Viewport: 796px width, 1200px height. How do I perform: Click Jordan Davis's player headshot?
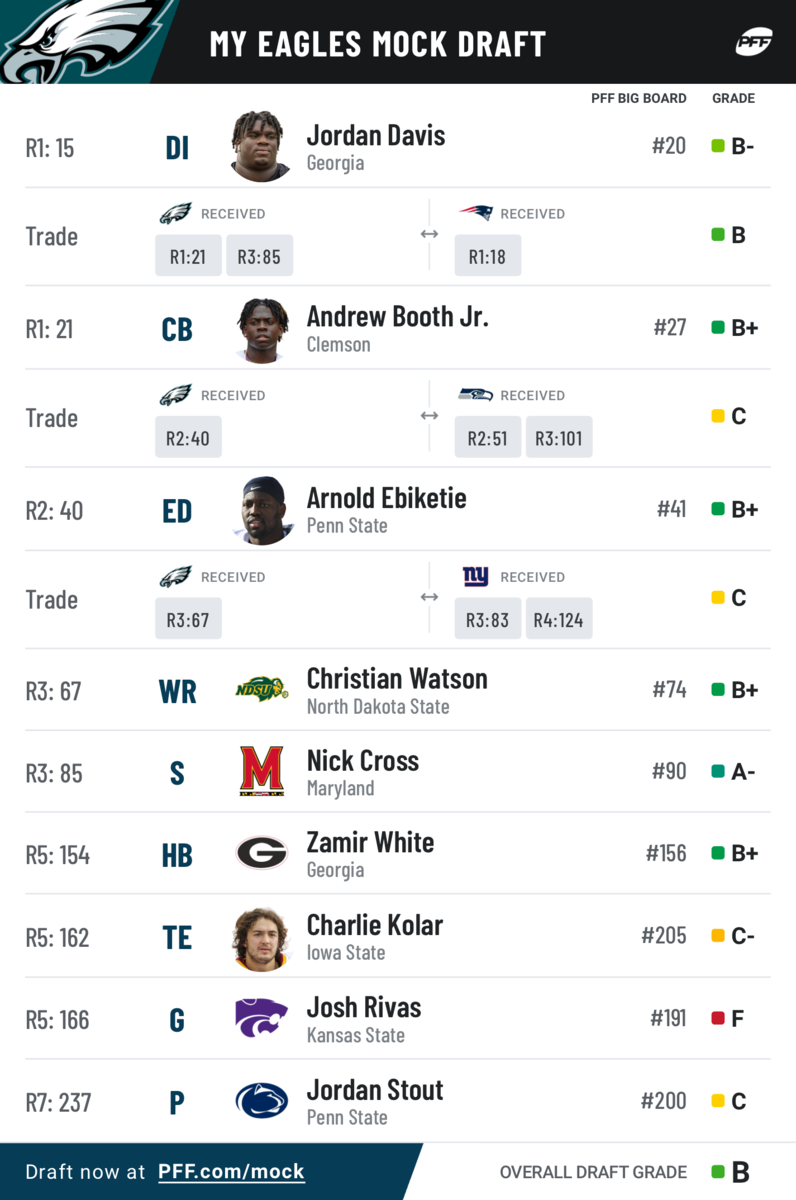coord(261,146)
